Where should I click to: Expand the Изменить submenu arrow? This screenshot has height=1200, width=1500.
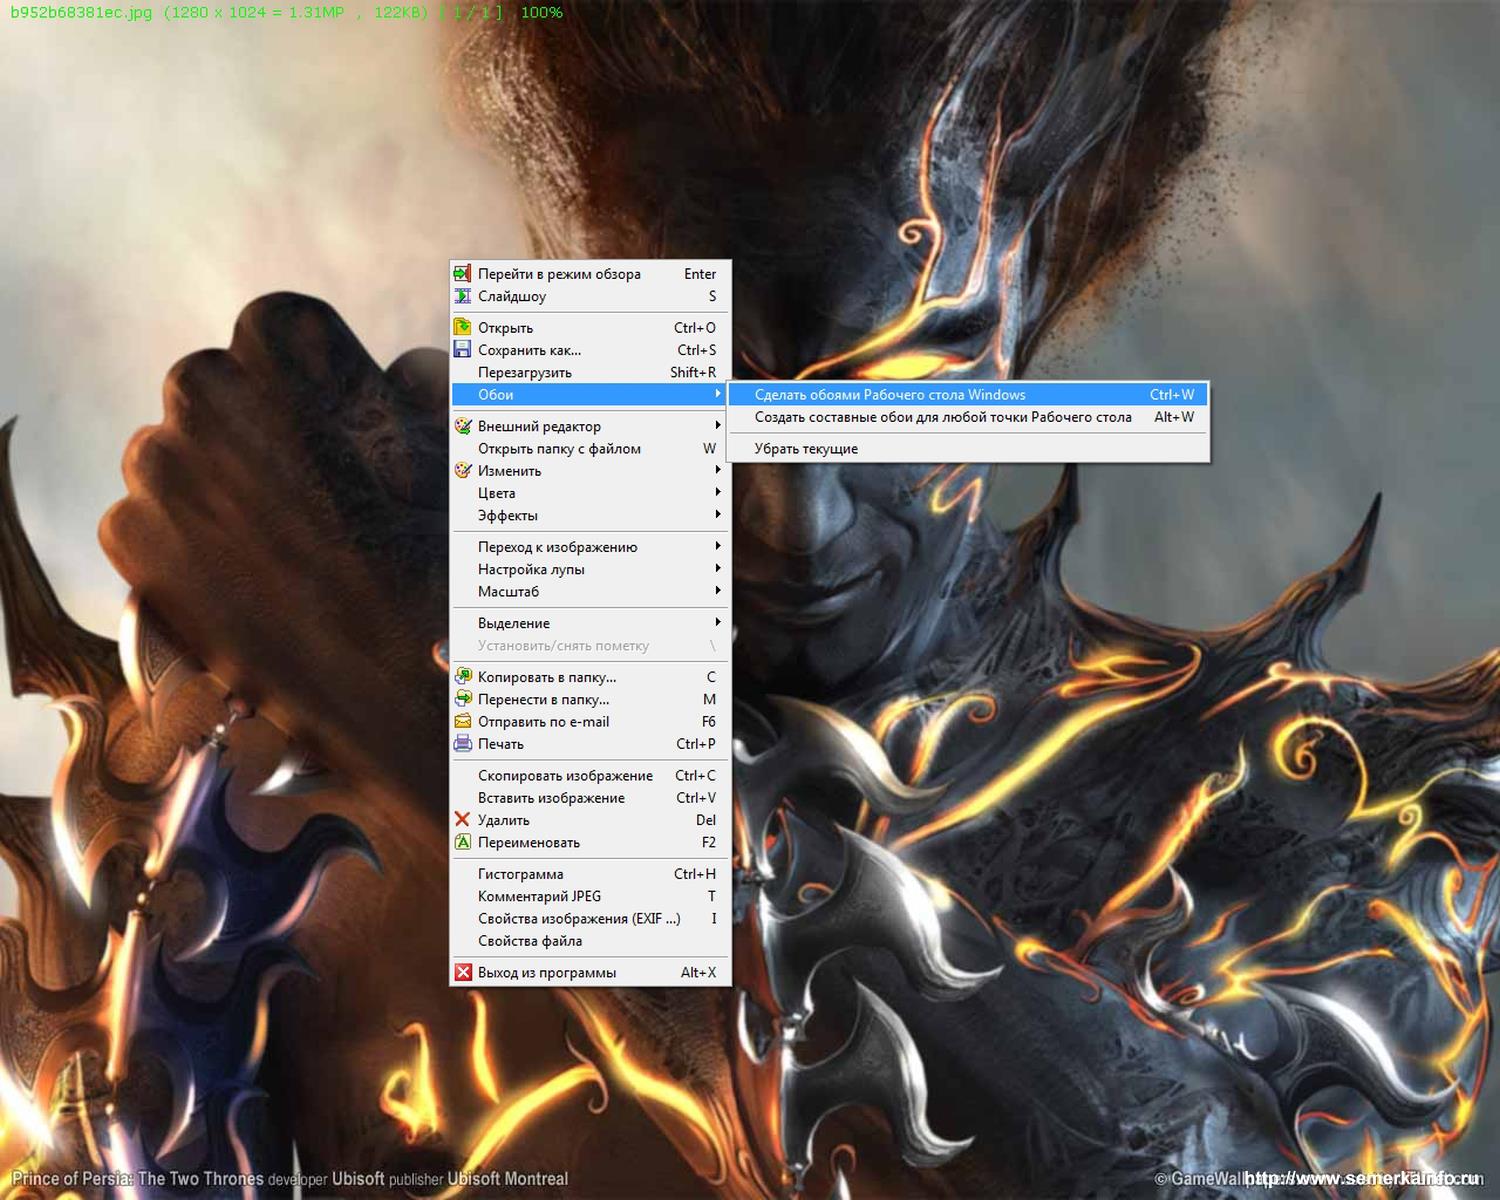(717, 470)
